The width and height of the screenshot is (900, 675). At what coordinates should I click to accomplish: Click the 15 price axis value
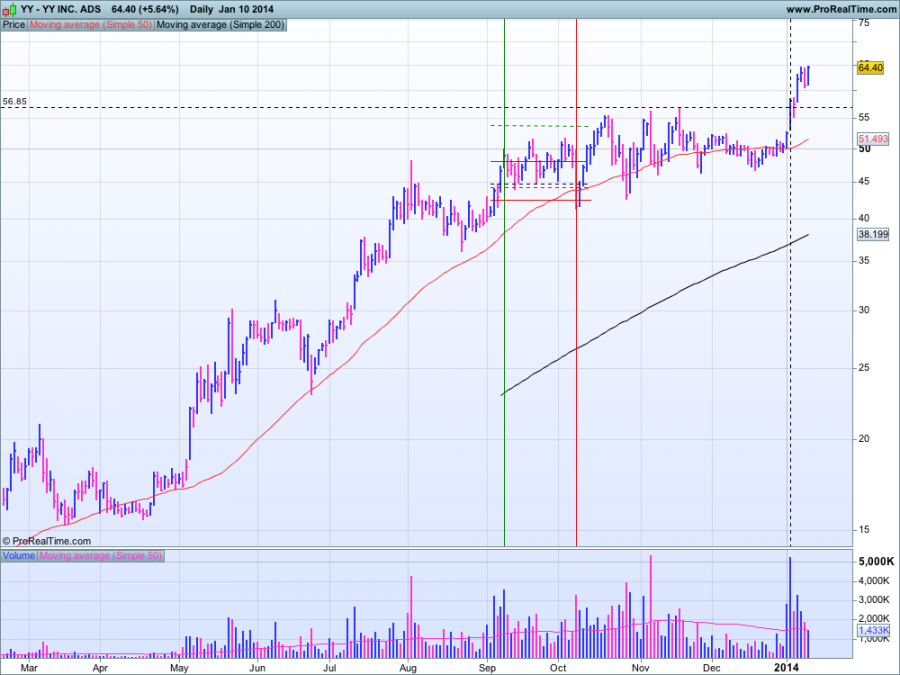pyautogui.click(x=864, y=530)
